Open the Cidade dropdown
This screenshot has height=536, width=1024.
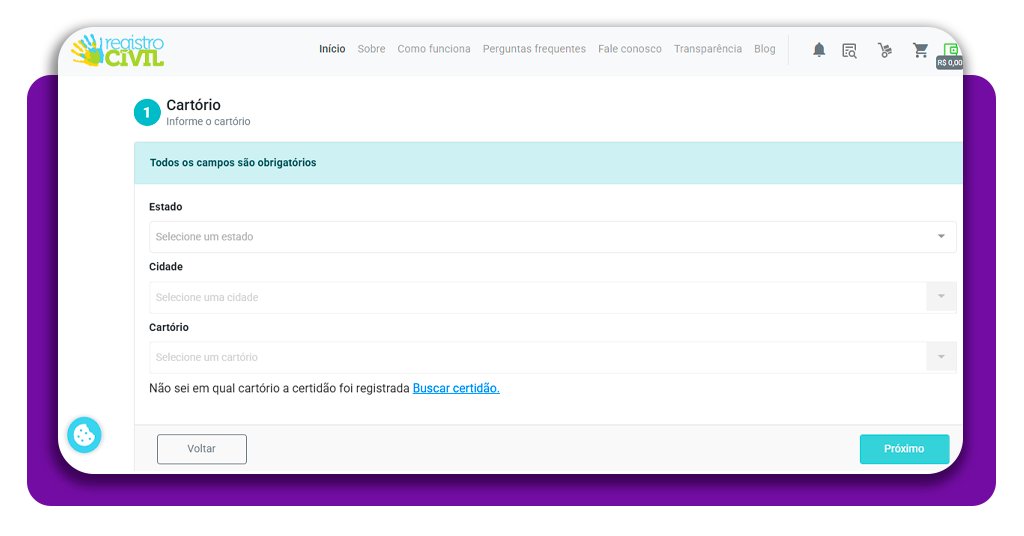(x=552, y=297)
